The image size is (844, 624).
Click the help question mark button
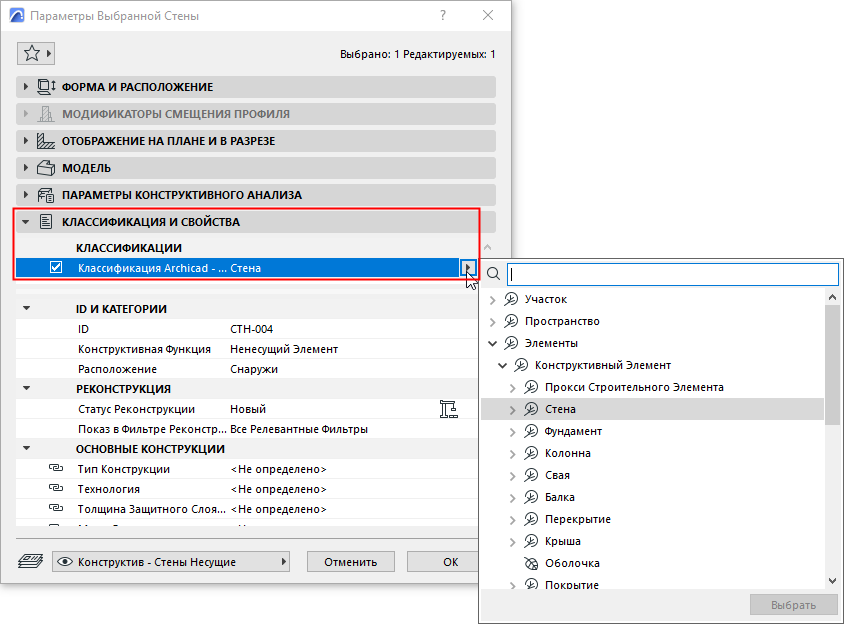pos(442,15)
